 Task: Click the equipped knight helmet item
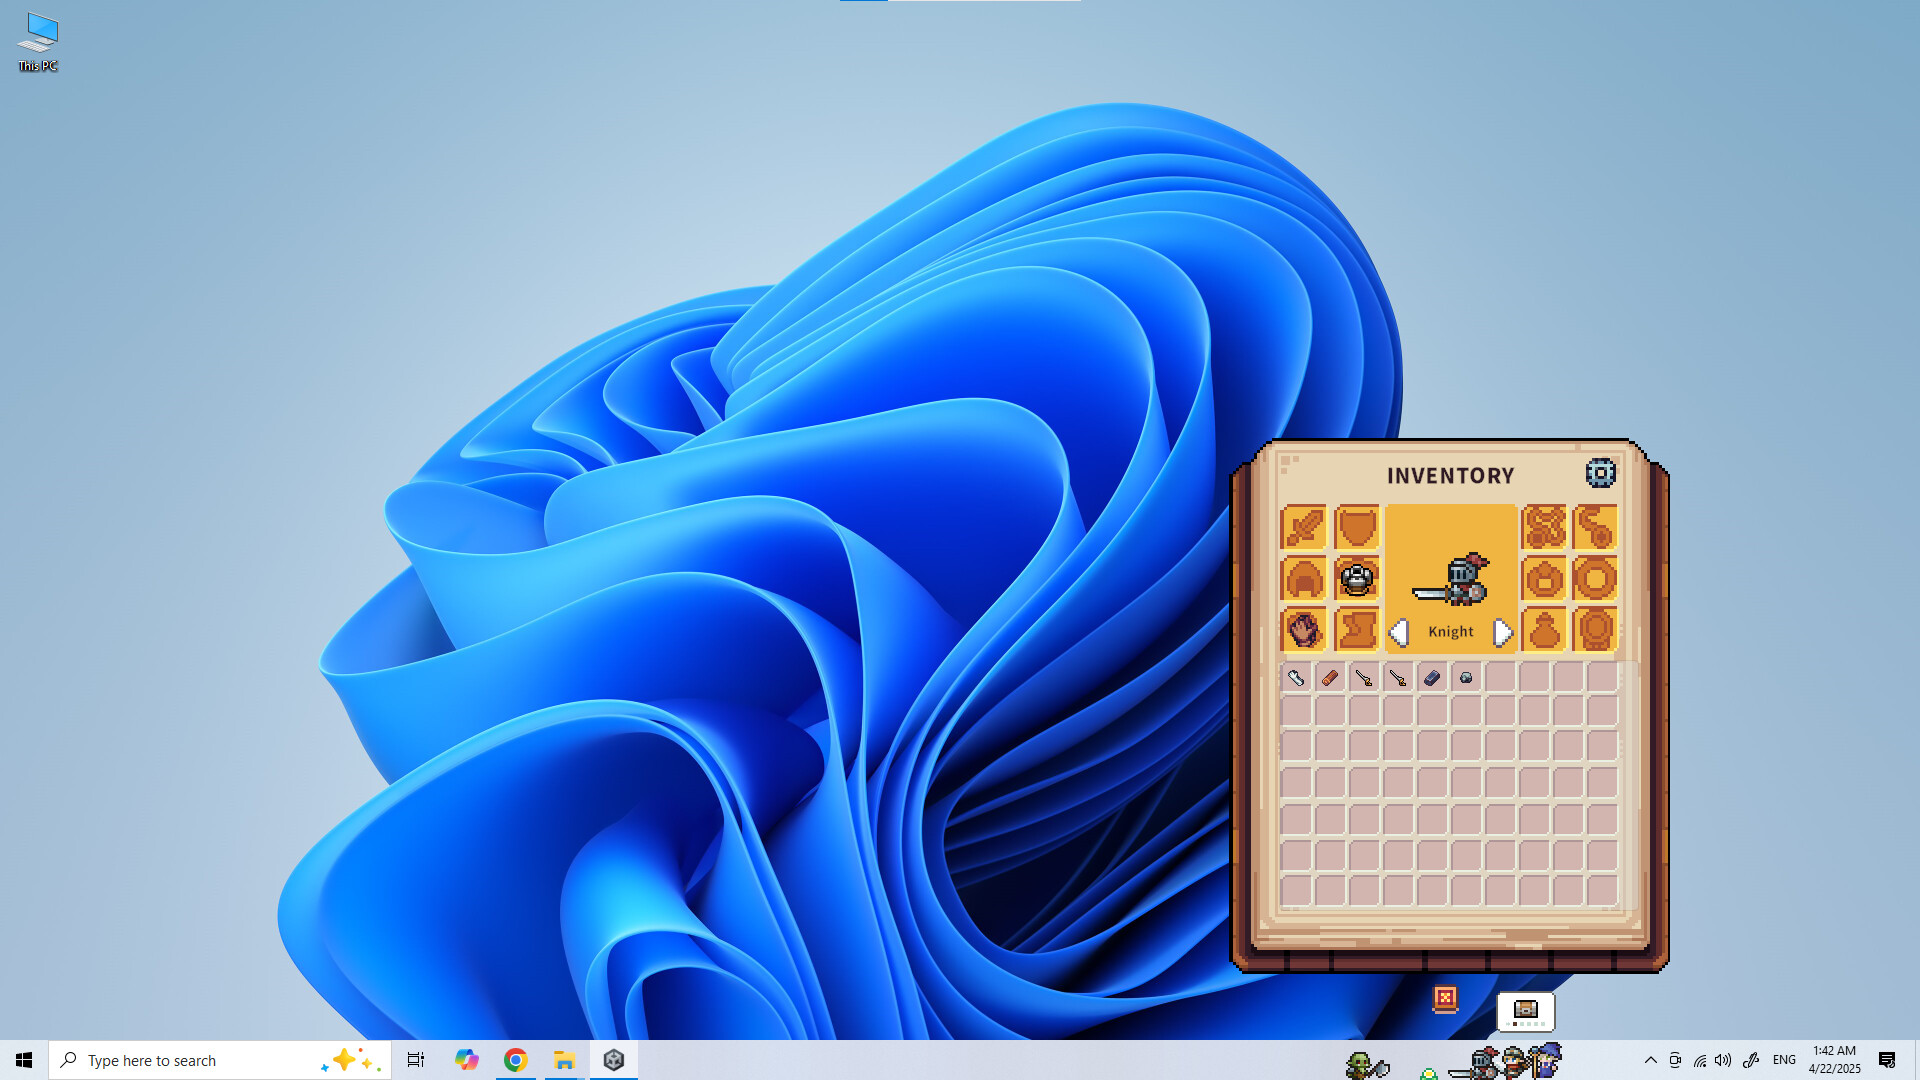(x=1356, y=578)
